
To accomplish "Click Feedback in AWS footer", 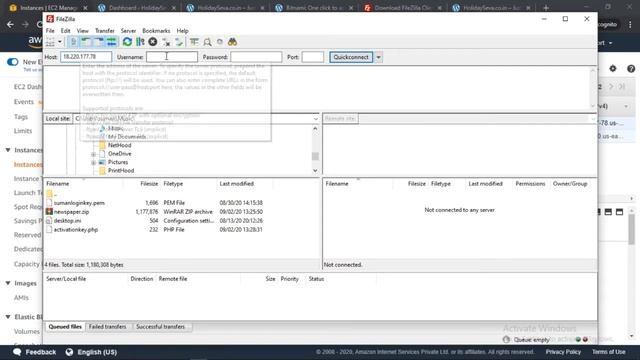I will 35,352.
